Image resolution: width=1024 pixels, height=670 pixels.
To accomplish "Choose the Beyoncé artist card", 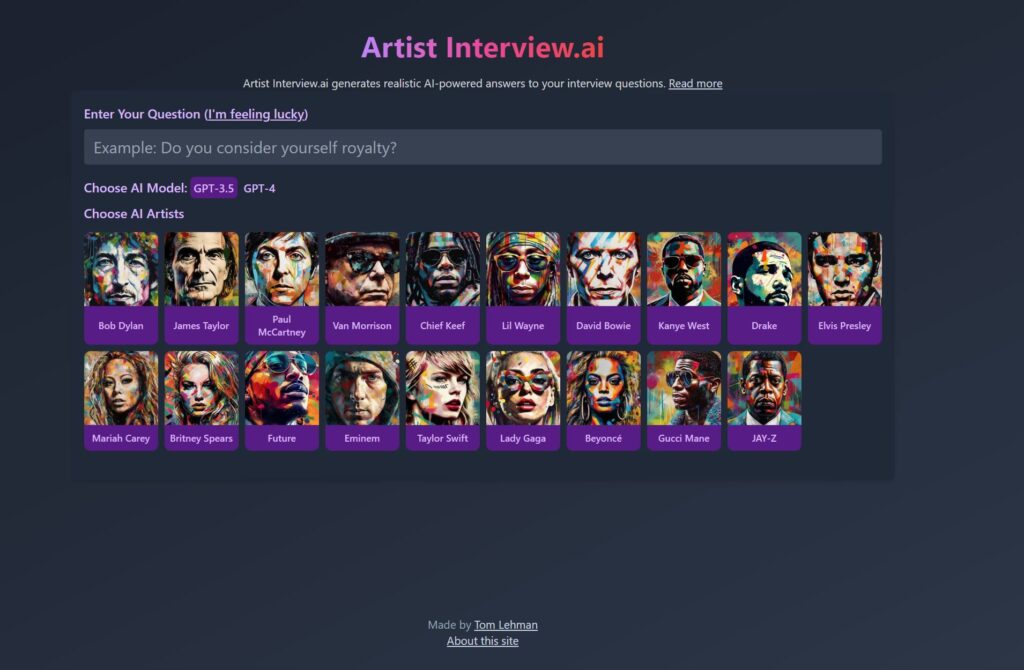I will click(x=603, y=400).
